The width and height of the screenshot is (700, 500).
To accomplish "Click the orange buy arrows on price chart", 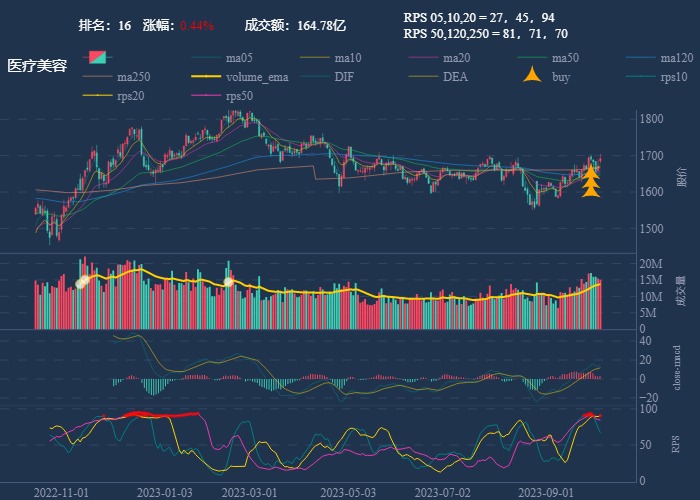I will coord(591,180).
